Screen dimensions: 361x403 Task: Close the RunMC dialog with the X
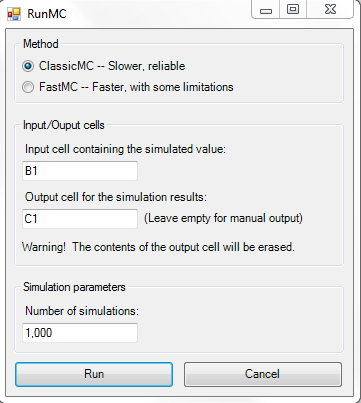(330, 9)
